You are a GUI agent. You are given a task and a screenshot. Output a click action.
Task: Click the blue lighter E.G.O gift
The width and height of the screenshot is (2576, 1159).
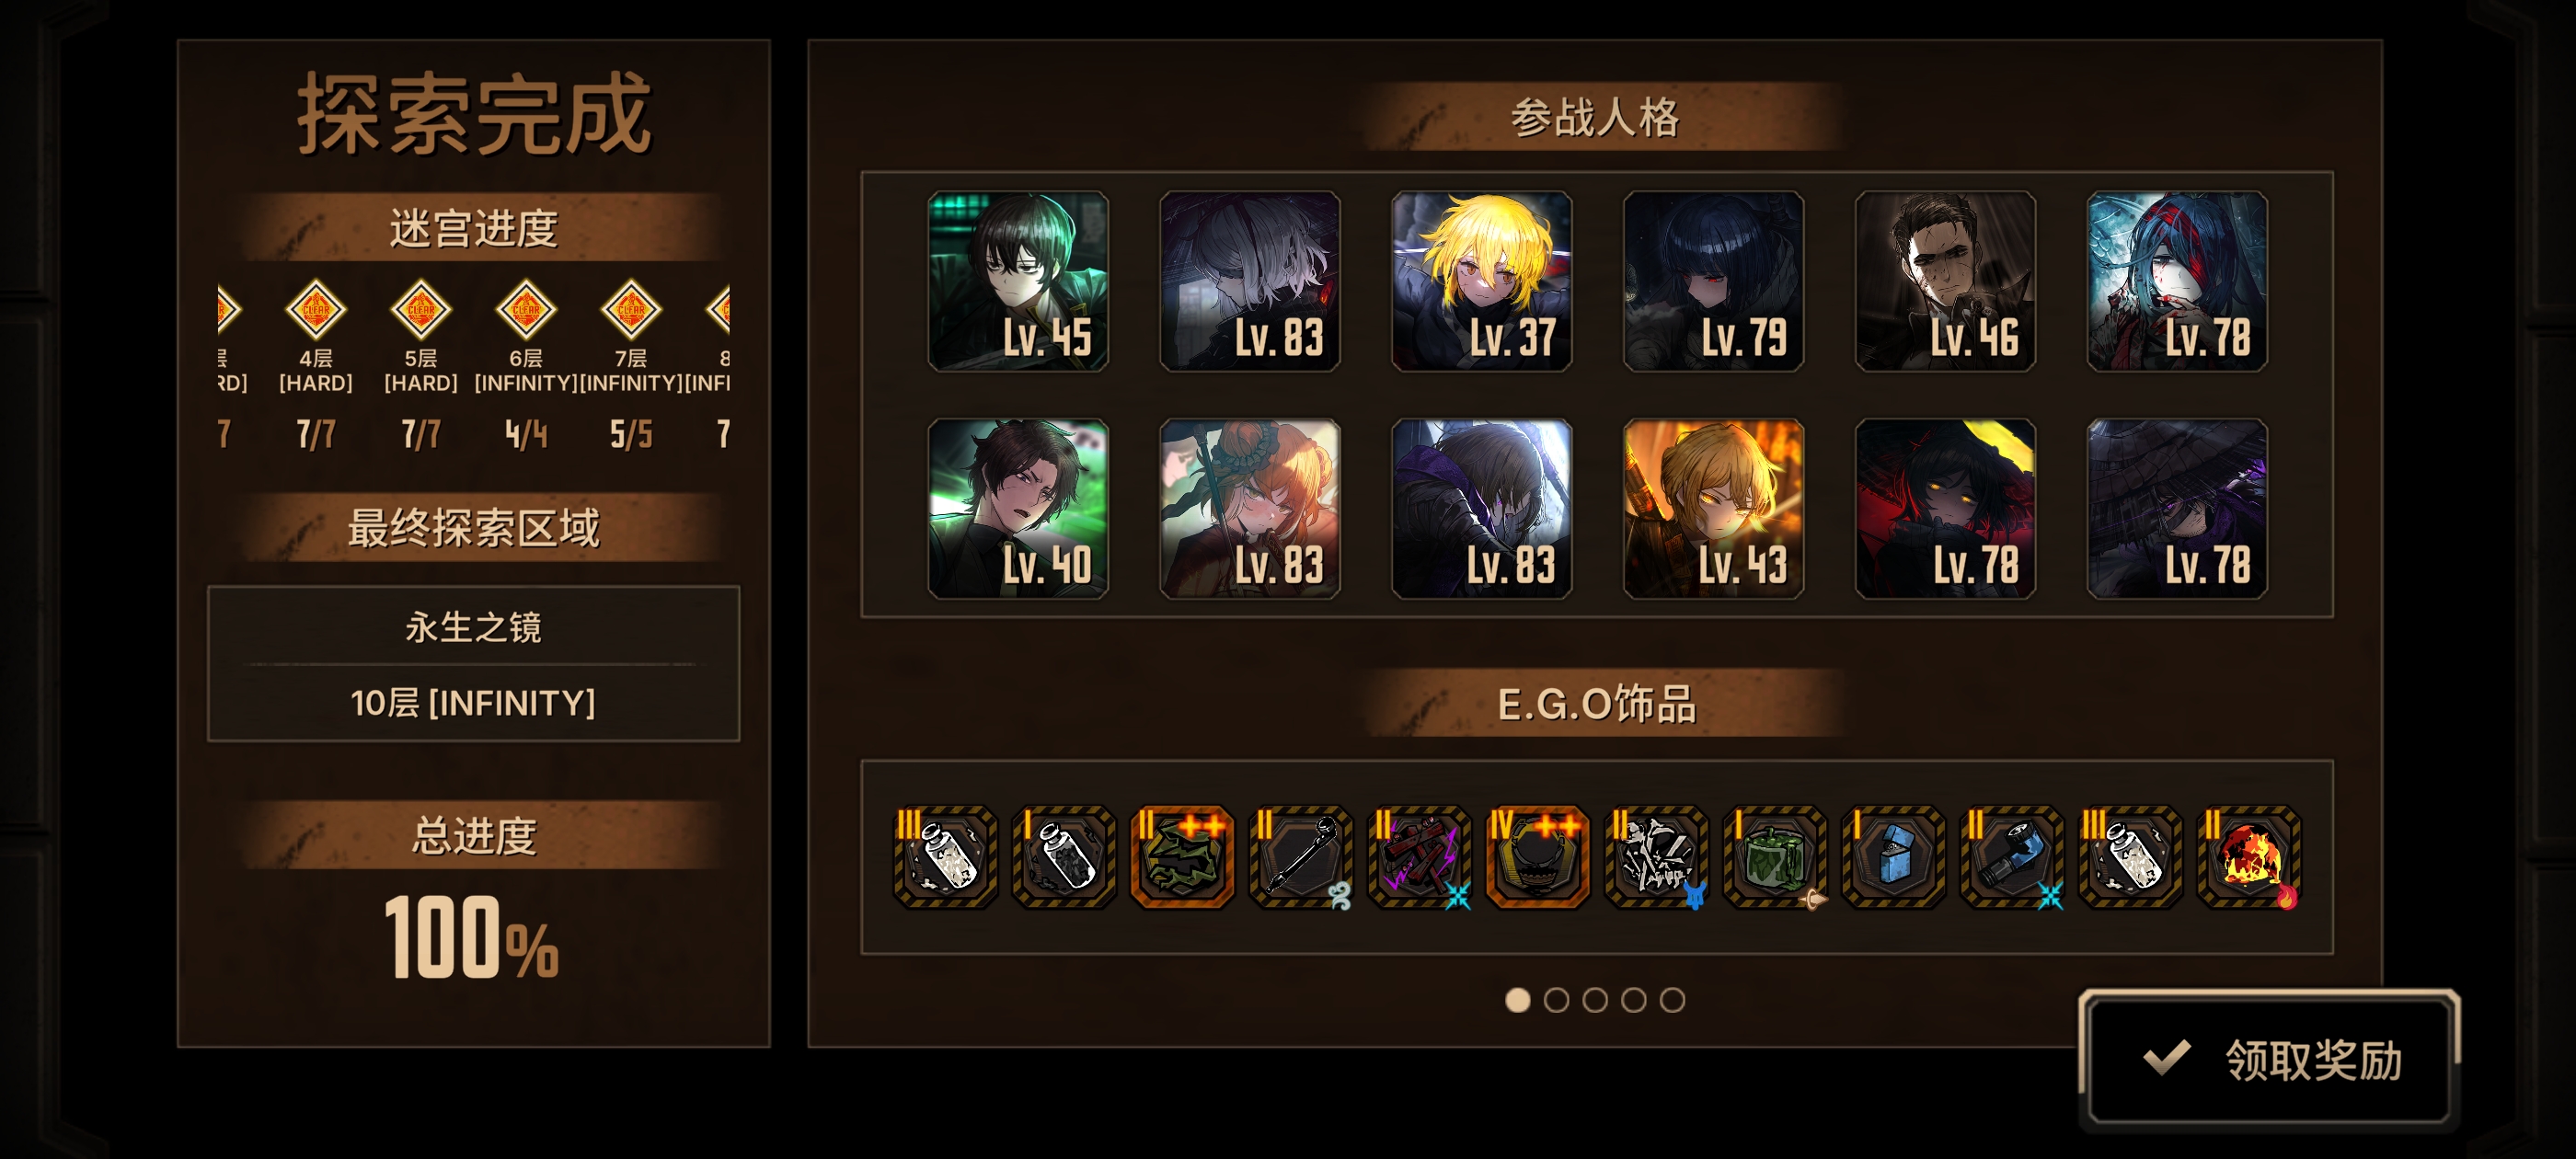1893,857
